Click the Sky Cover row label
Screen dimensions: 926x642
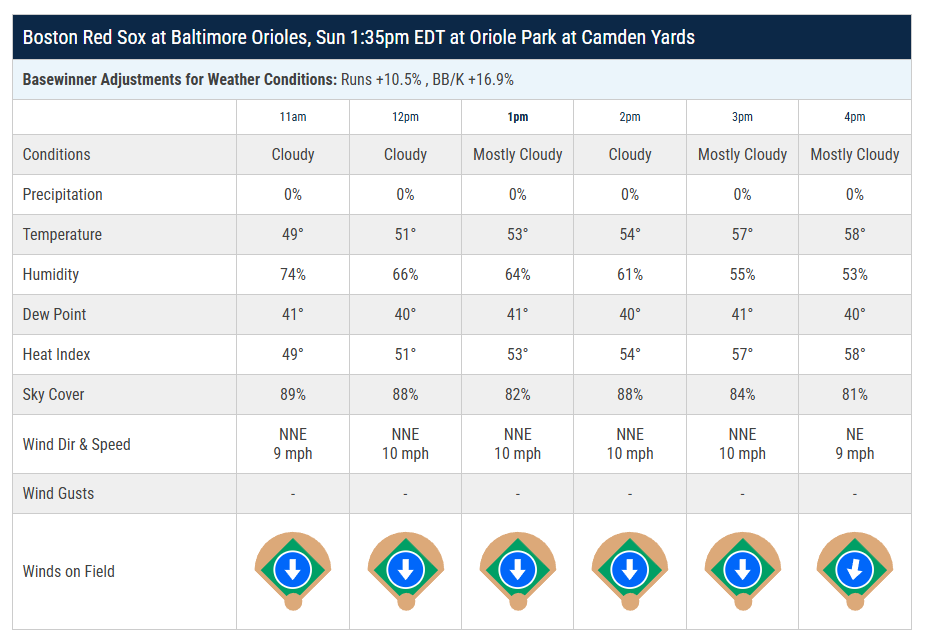[54, 394]
